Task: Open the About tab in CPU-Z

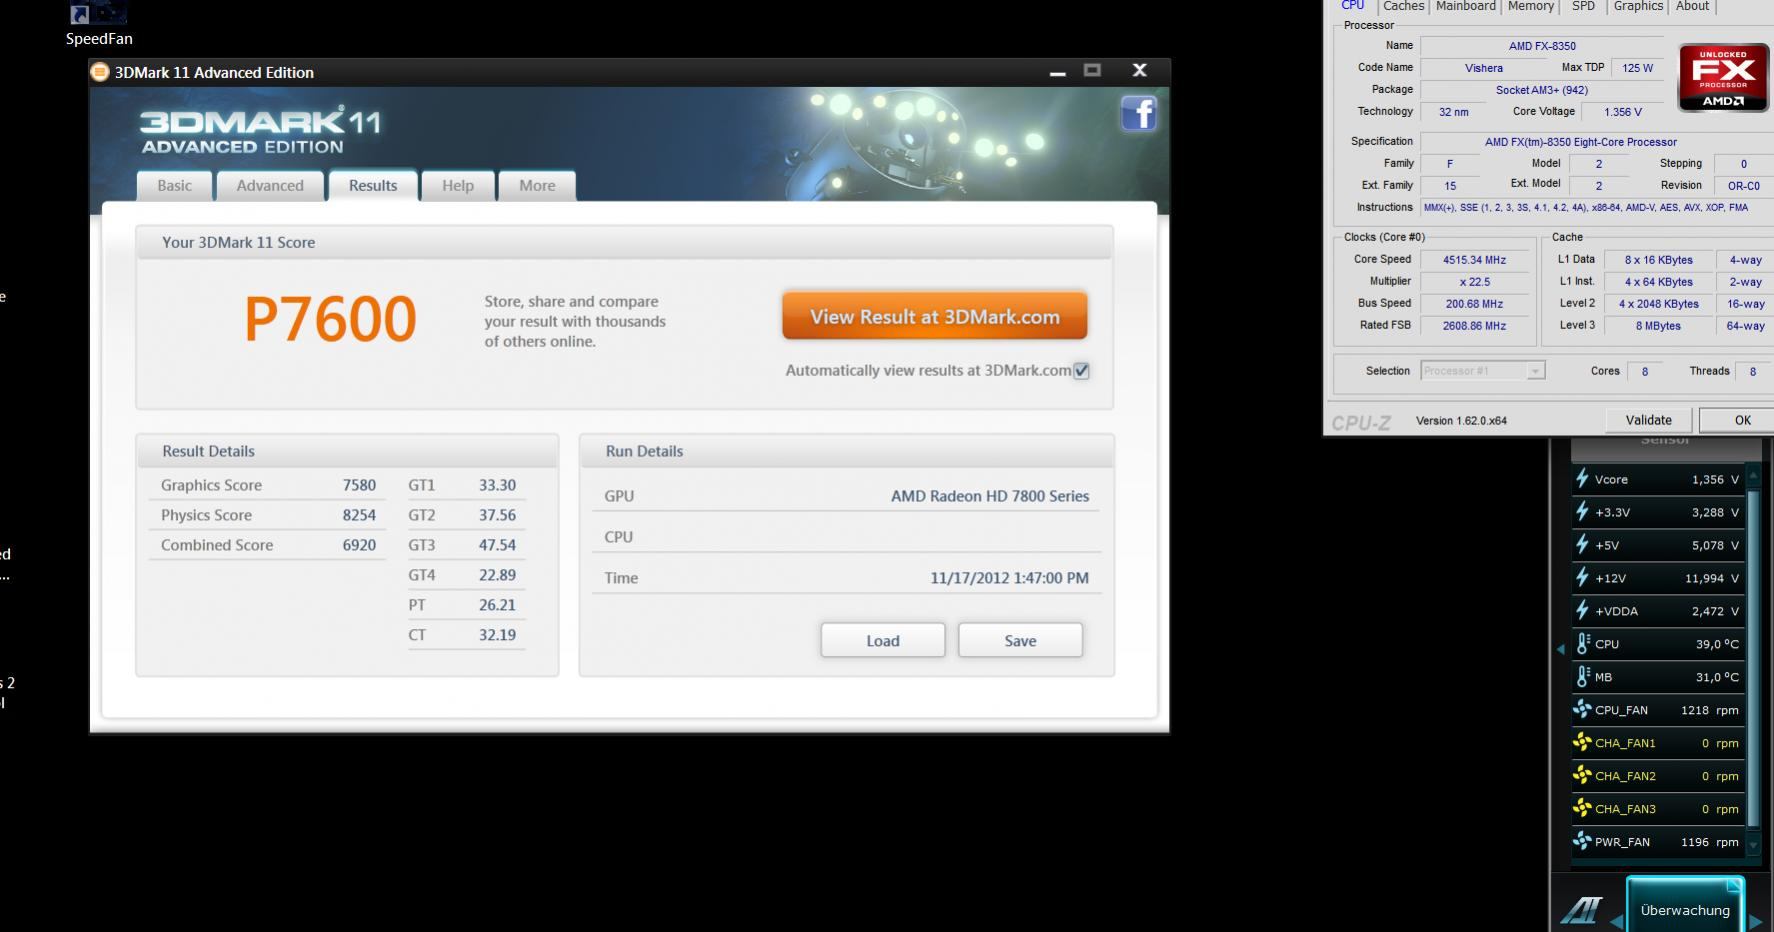Action: [x=1692, y=6]
